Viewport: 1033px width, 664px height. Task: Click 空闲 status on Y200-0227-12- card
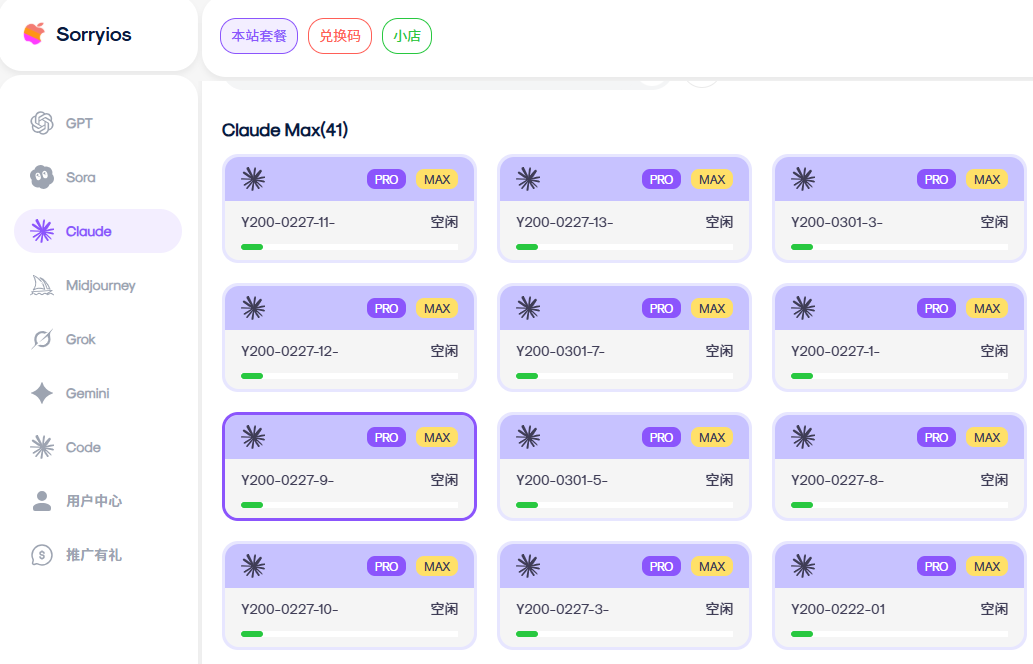tap(444, 351)
